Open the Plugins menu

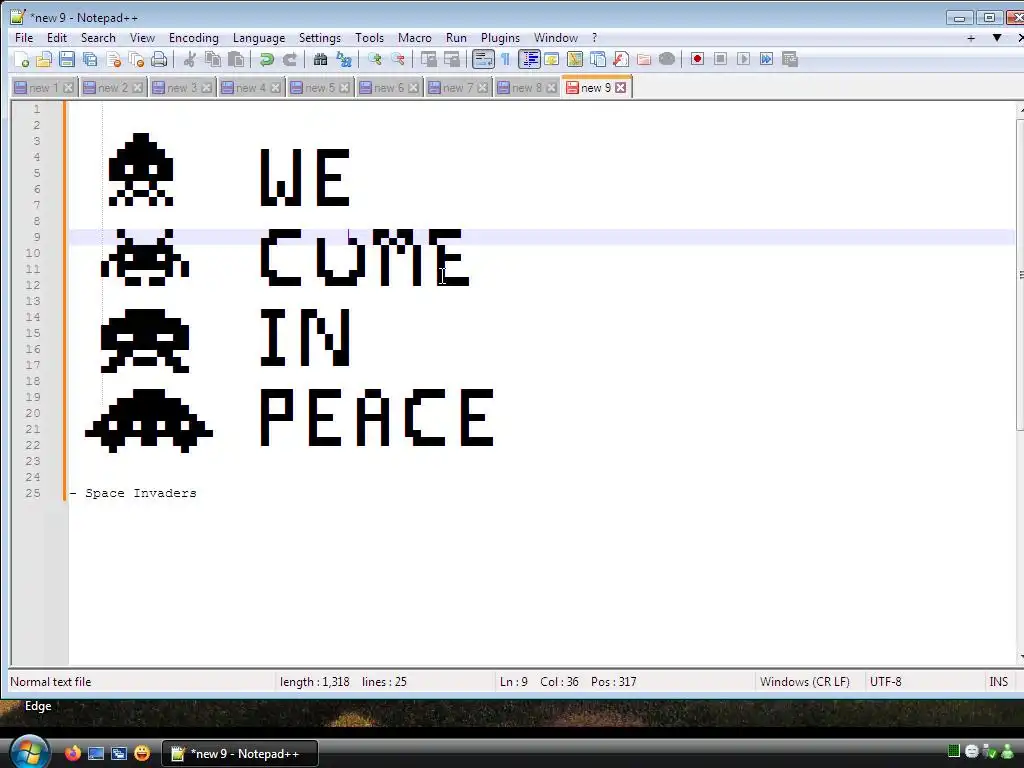[500, 38]
